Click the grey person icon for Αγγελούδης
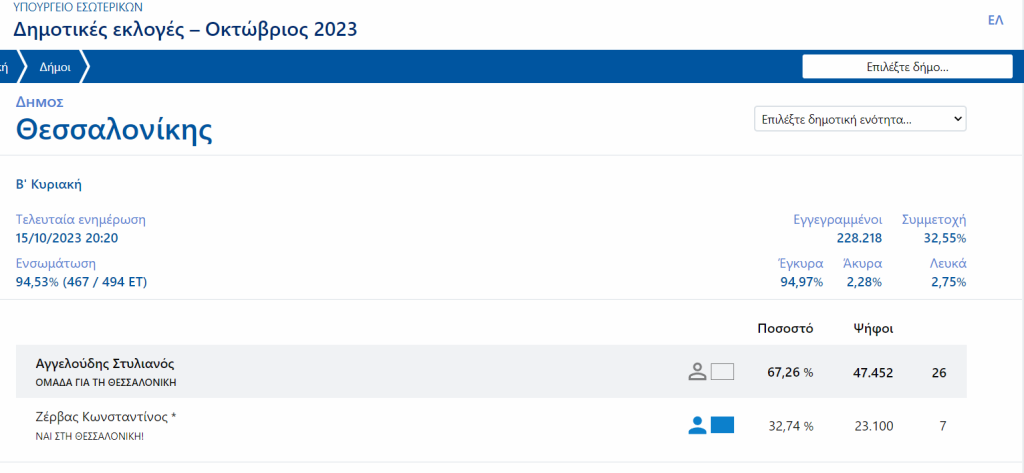This screenshot has width=1024, height=473. tap(697, 372)
